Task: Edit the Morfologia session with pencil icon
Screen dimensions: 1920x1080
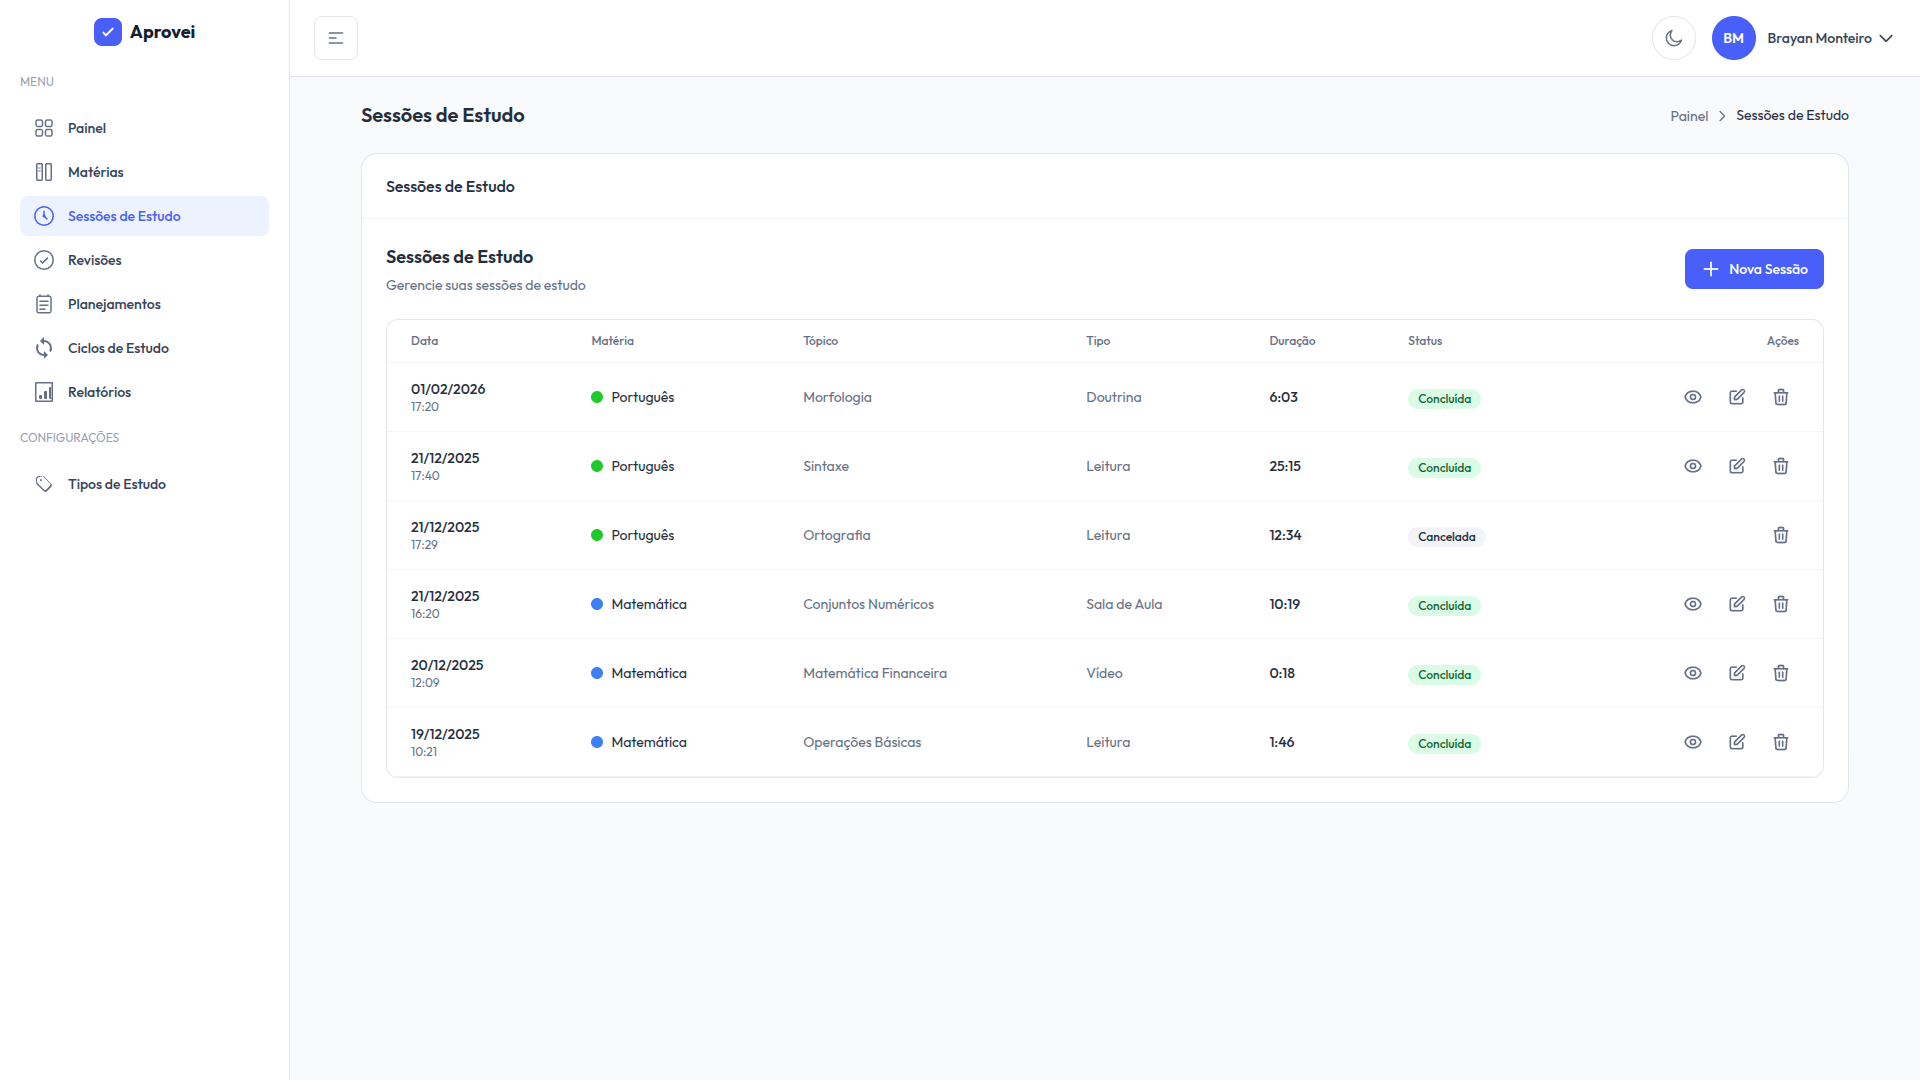Action: click(1737, 397)
